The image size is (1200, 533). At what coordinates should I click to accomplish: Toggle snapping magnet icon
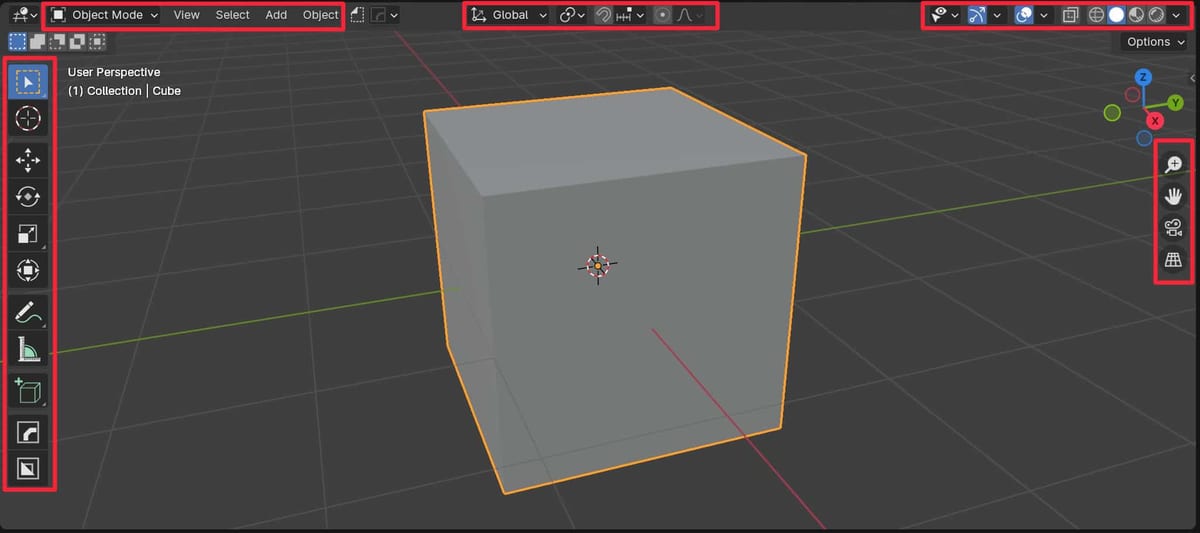point(603,15)
